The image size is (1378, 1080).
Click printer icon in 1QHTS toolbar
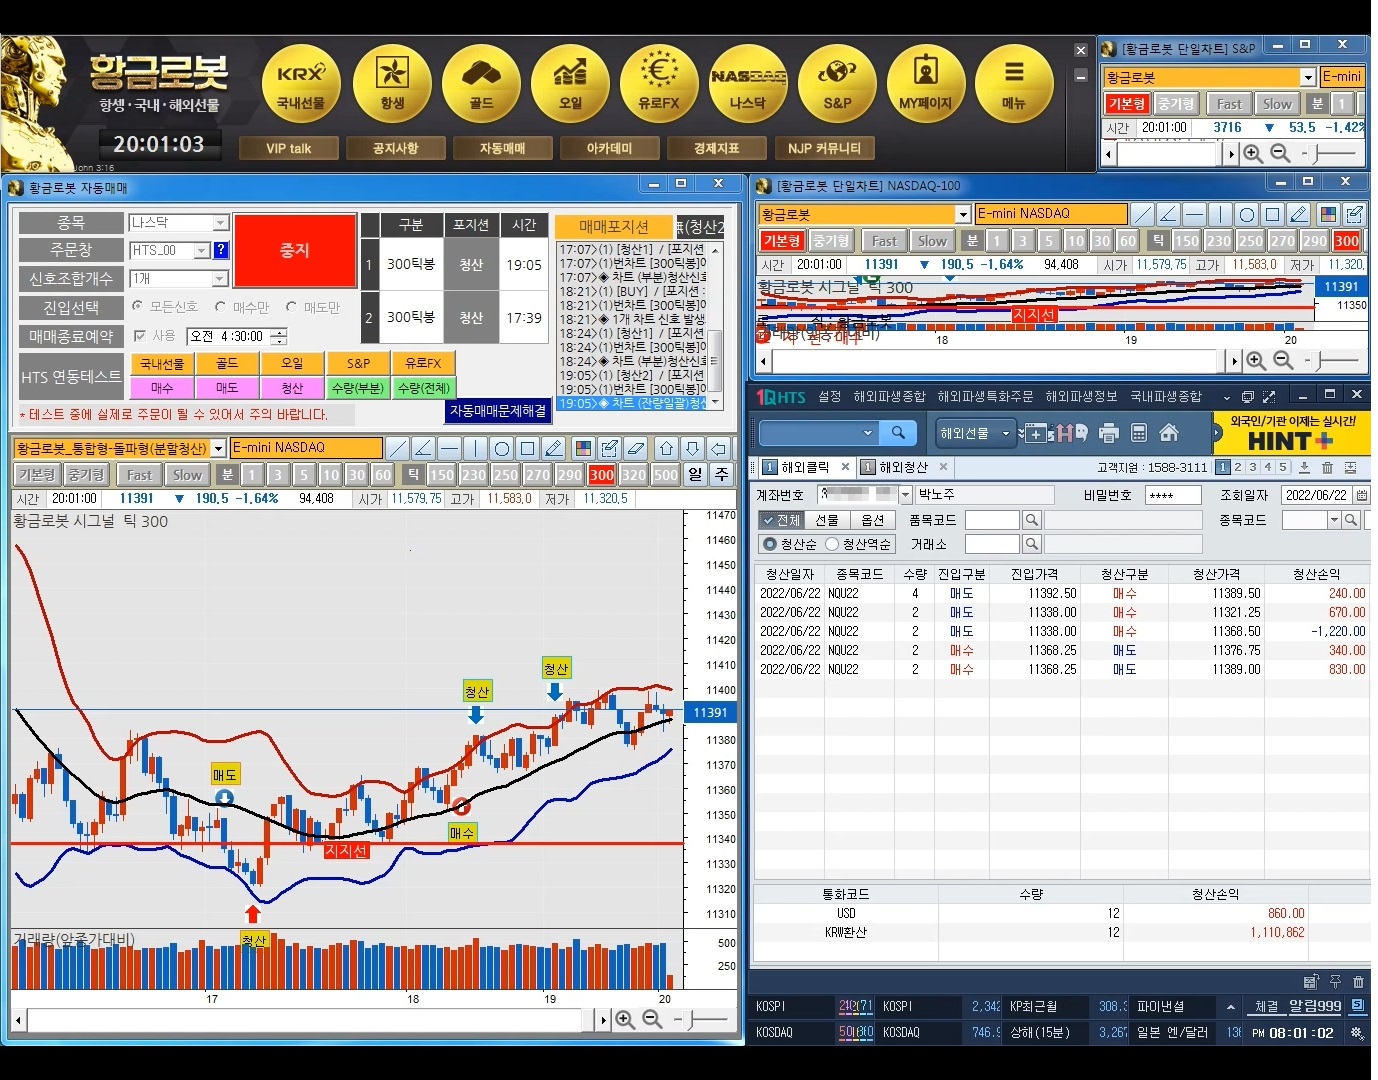point(1108,433)
